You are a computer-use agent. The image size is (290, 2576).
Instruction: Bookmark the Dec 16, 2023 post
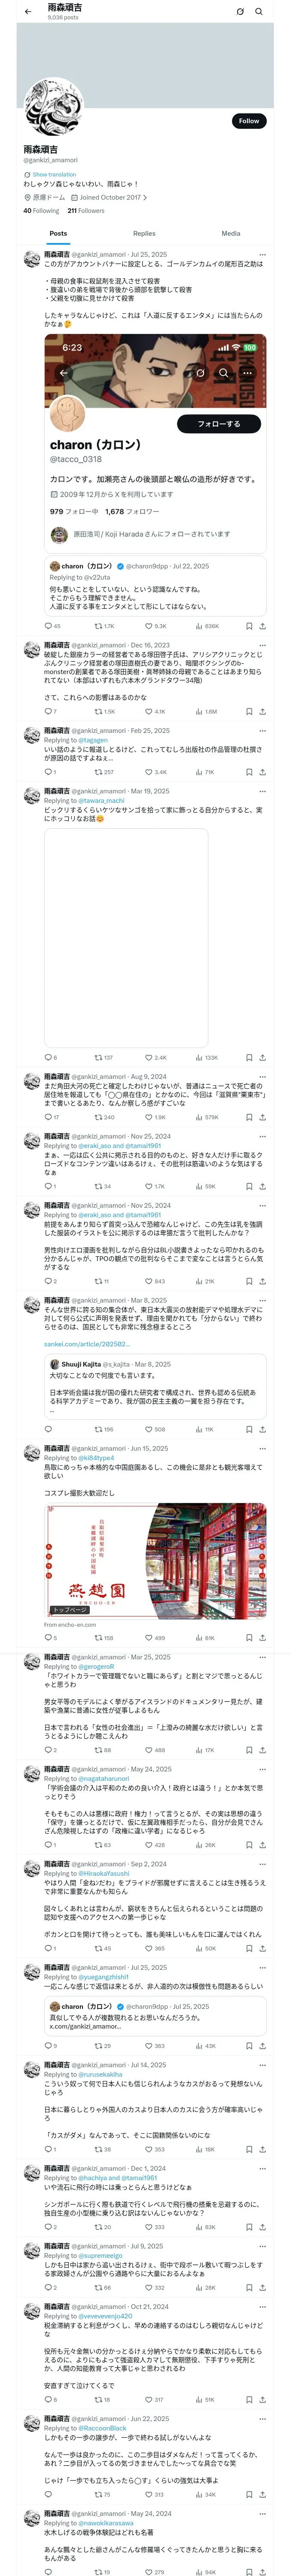(x=249, y=712)
